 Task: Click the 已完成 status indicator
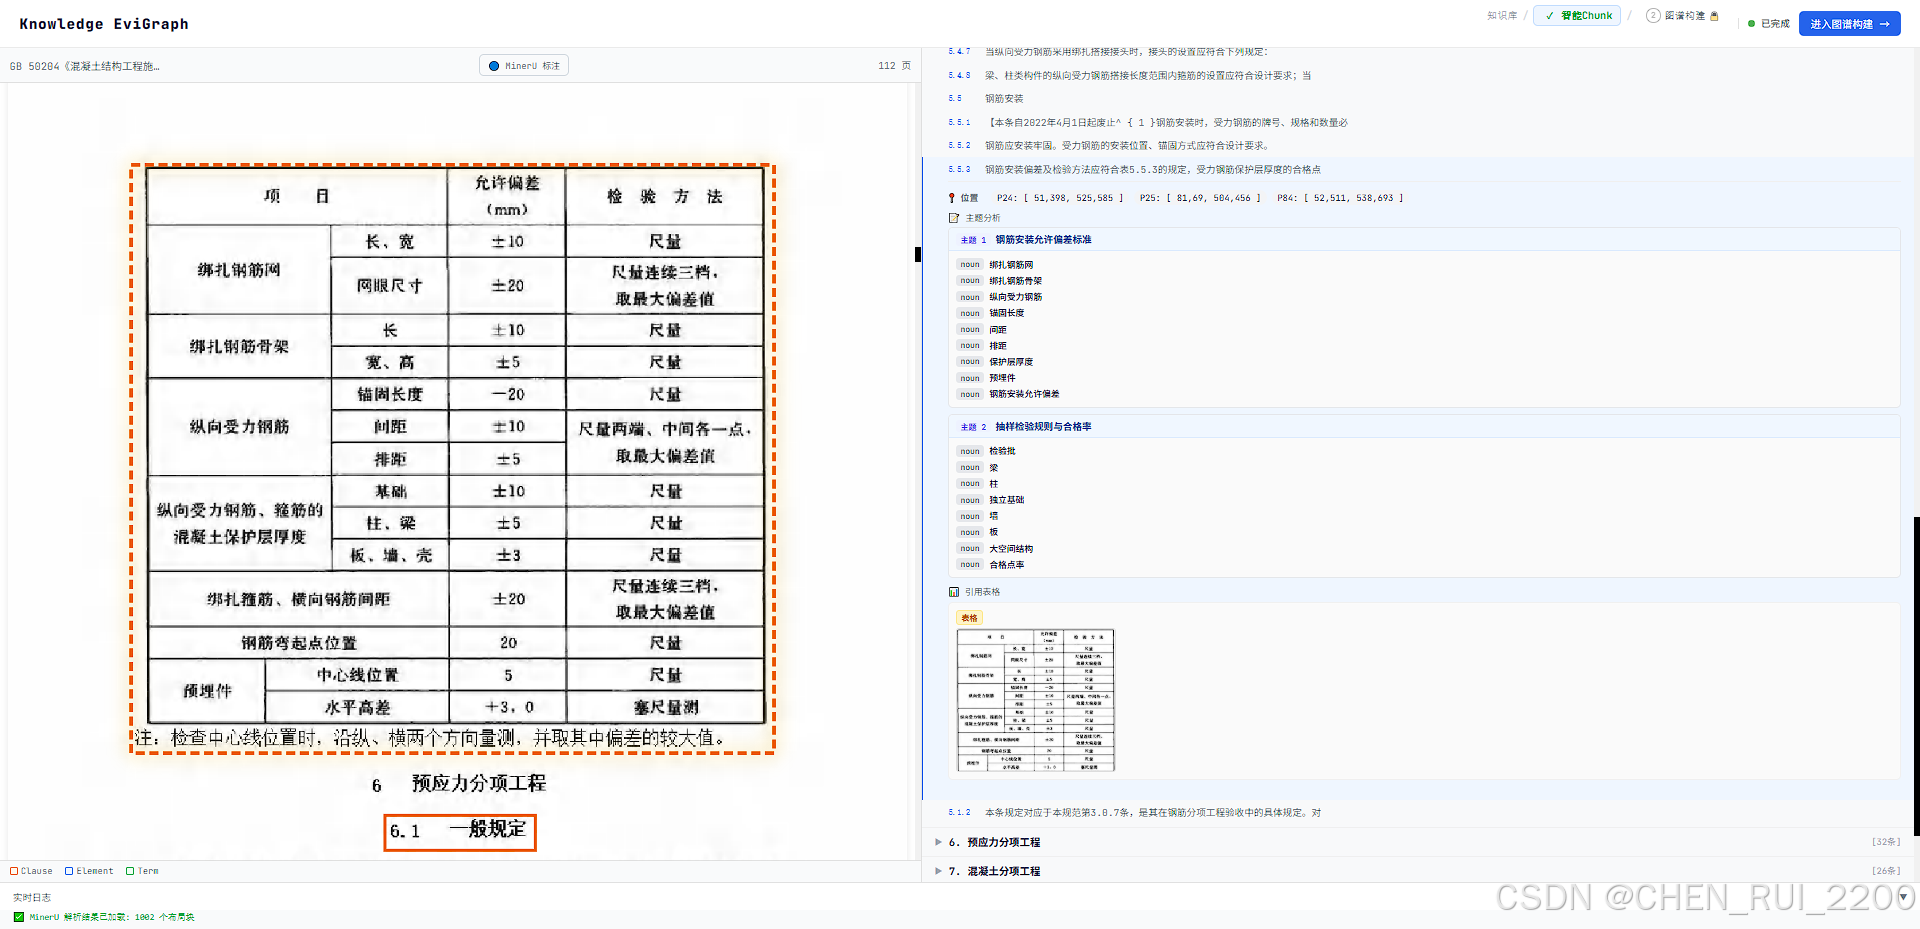(x=1768, y=24)
